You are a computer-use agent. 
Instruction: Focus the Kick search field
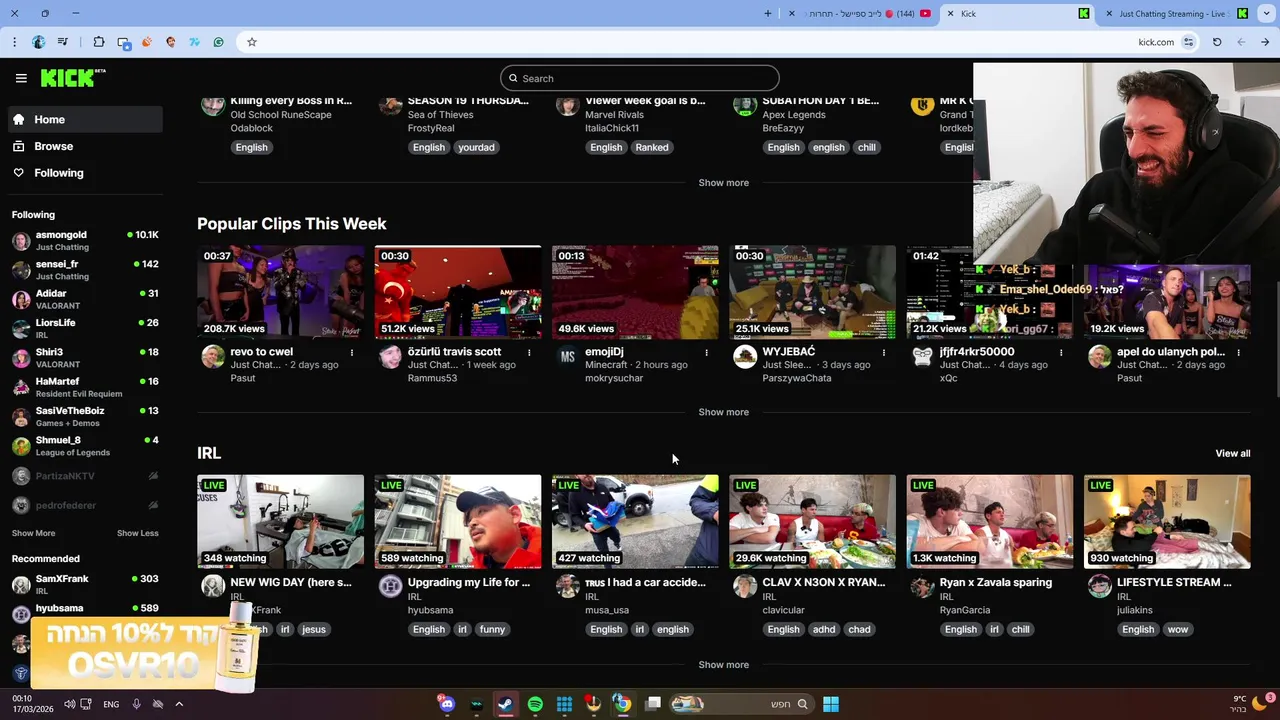point(640,78)
